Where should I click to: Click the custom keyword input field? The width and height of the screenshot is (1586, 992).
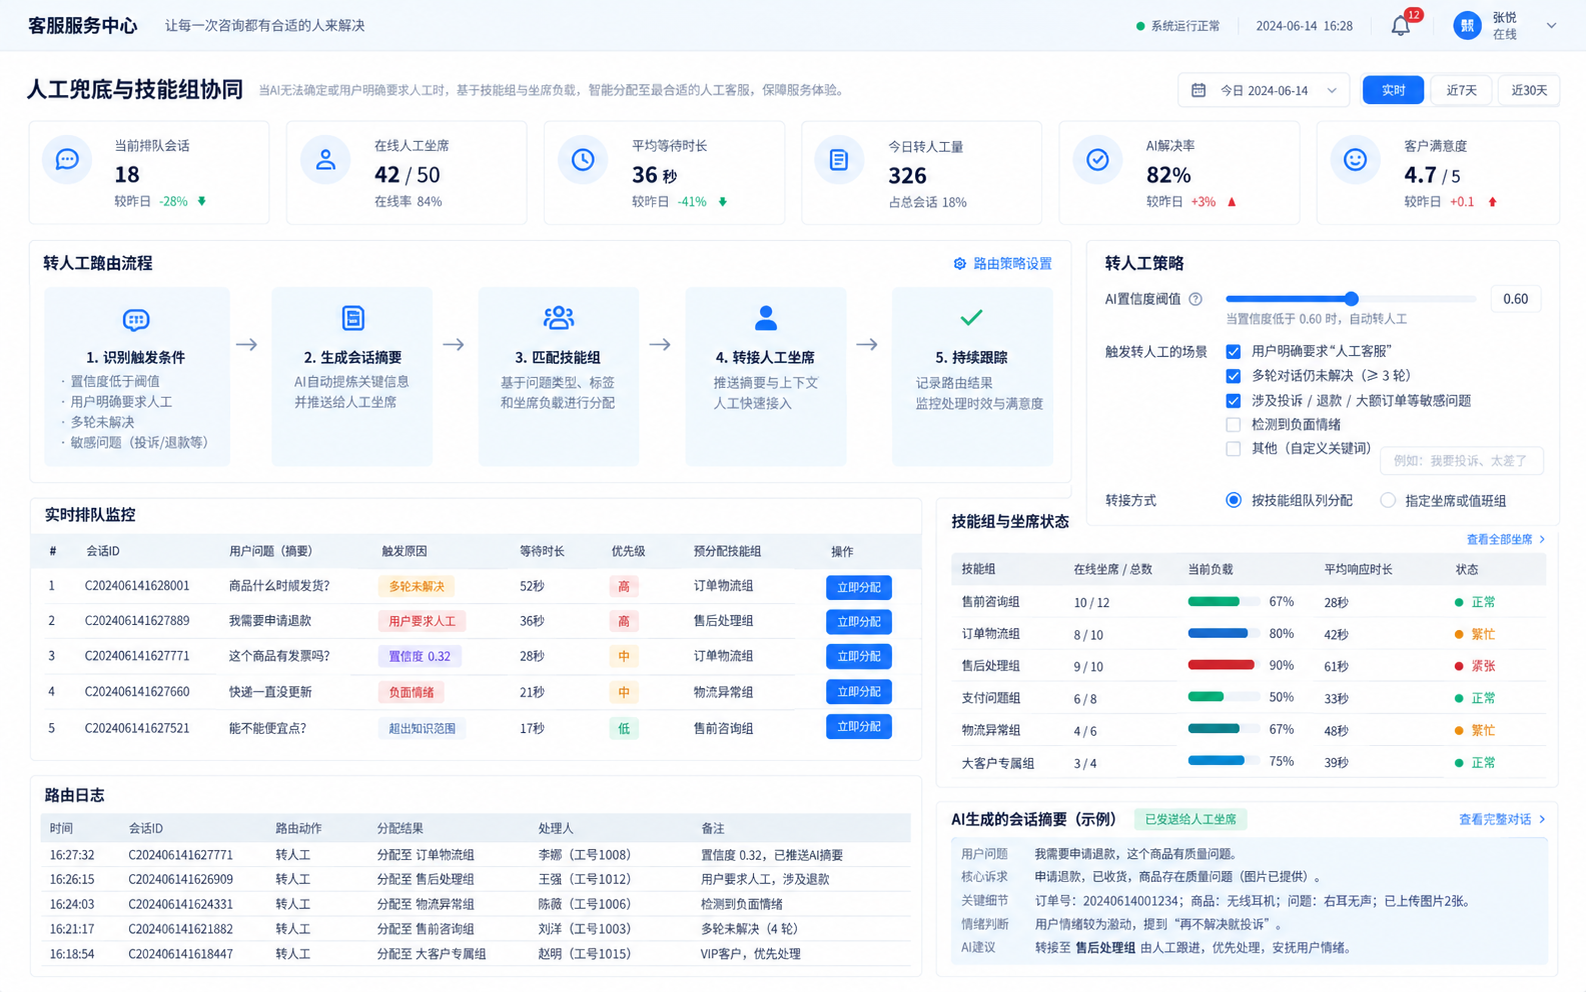(x=1461, y=461)
